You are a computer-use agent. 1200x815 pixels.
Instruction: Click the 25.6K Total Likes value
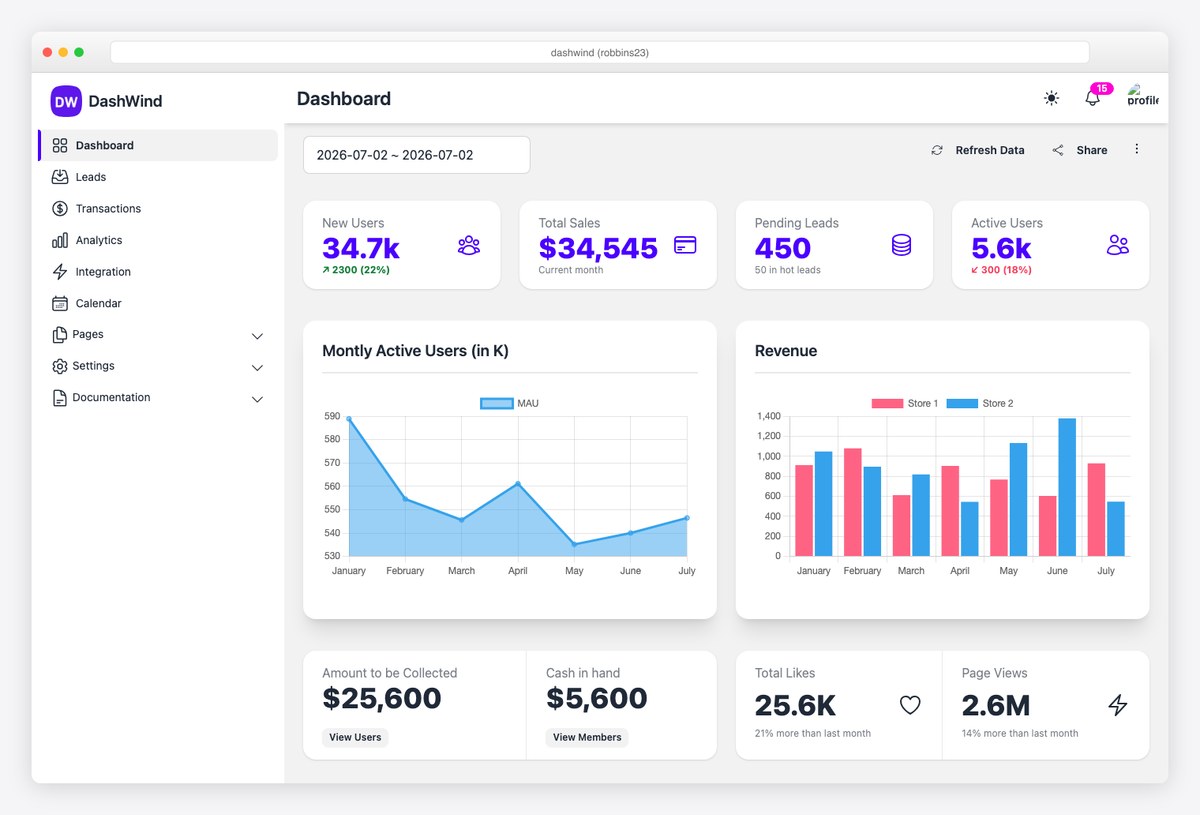pos(795,706)
